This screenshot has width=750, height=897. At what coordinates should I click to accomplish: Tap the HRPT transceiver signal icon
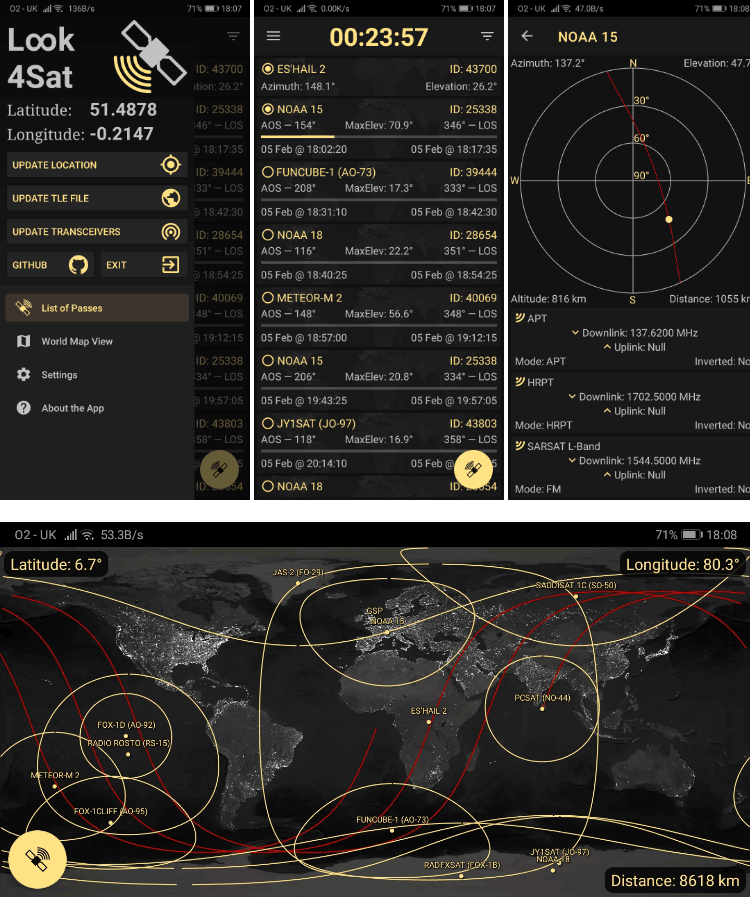coord(519,382)
